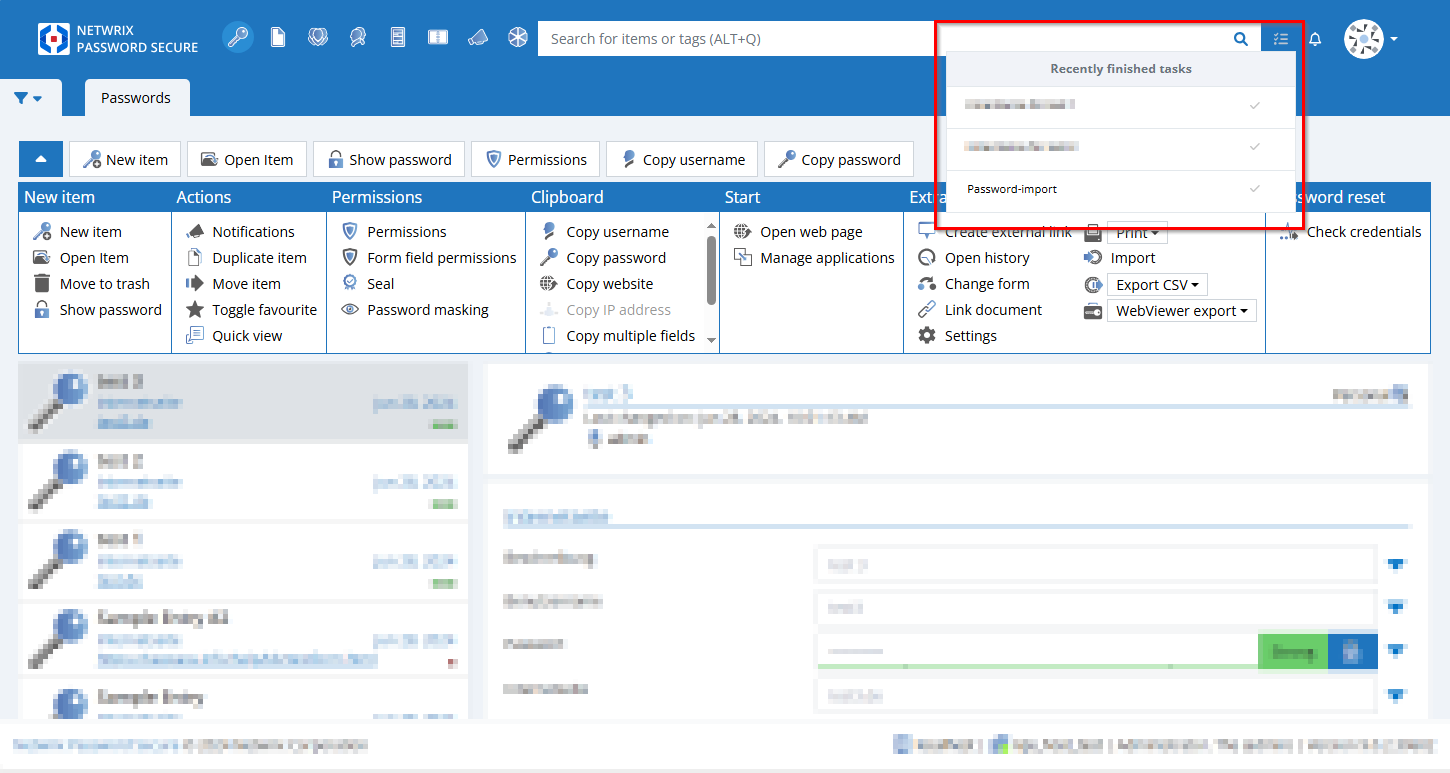Choose Open web page in Start group
1450x773 pixels.
coord(798,232)
